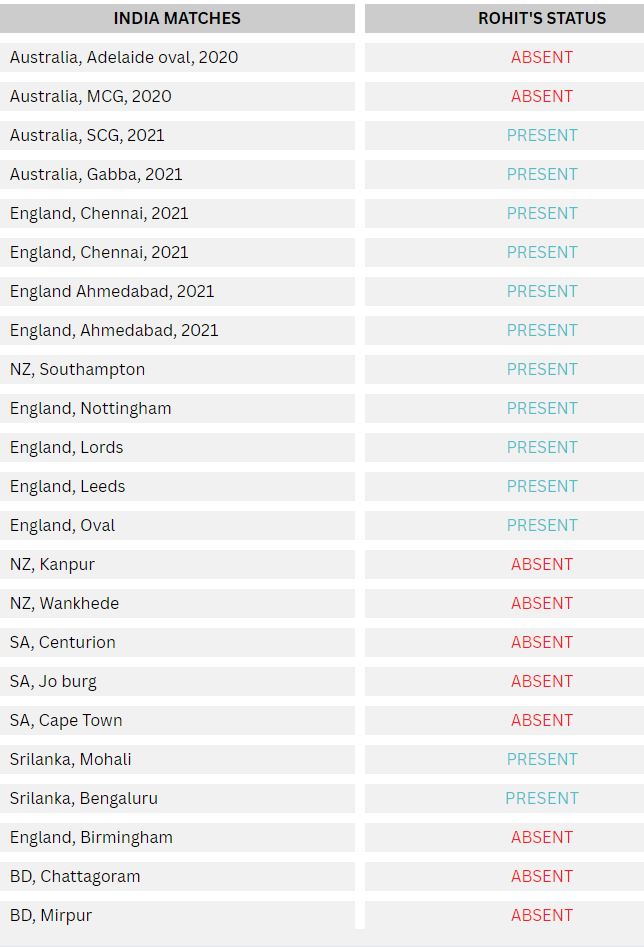Select the Australia, Adelaide oval, 2020 row
This screenshot has width=644, height=947.
coord(177,57)
